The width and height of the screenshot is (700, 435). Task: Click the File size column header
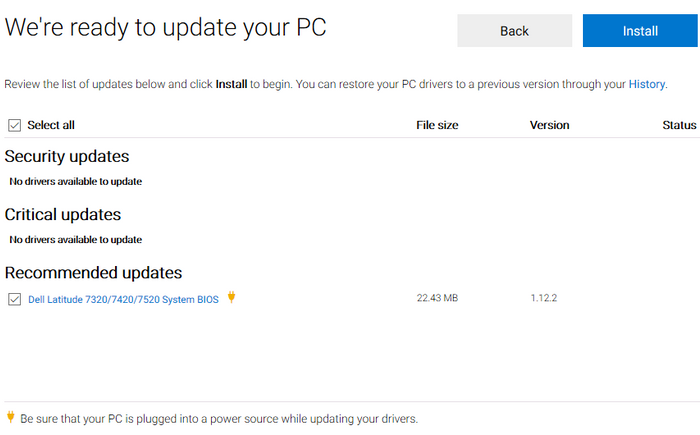tap(437, 125)
